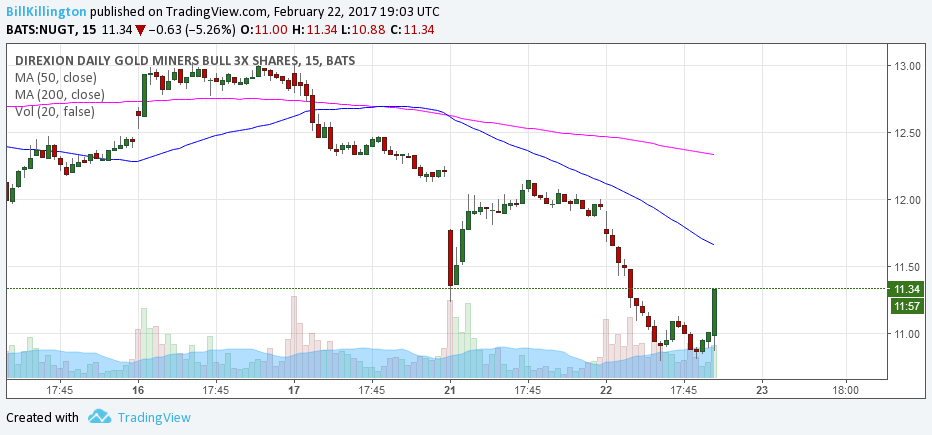Click the close value C:11.34
The height and width of the screenshot is (435, 932).
tap(414, 29)
